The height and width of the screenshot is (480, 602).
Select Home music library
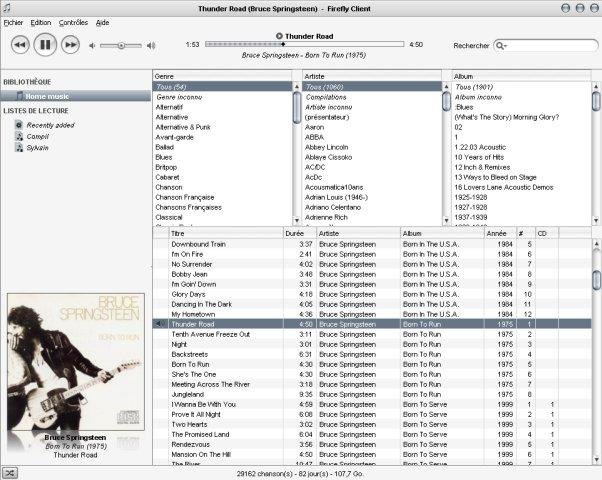pyautogui.click(x=76, y=96)
